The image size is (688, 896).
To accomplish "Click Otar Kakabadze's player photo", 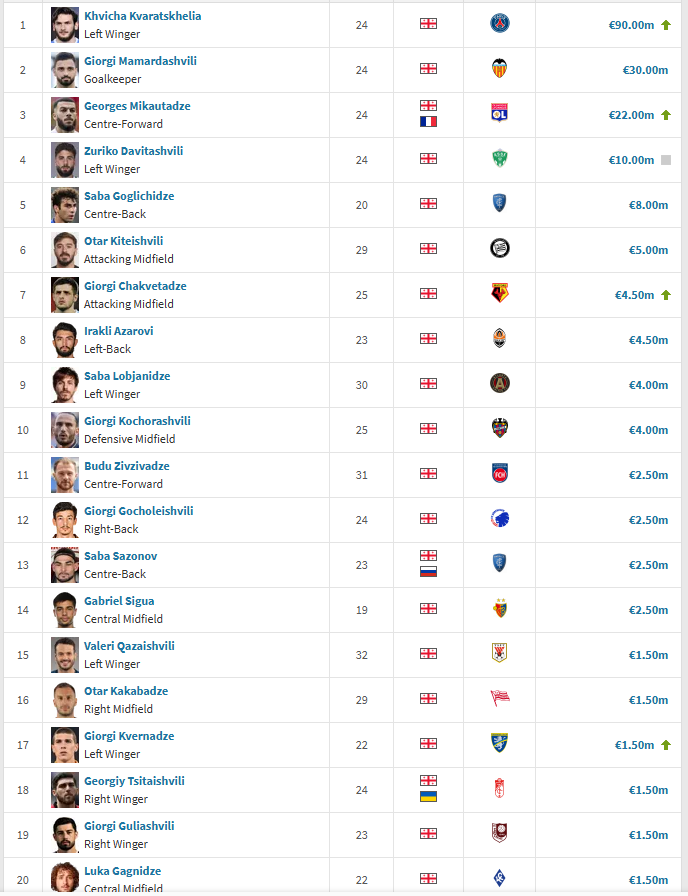I will point(65,700).
